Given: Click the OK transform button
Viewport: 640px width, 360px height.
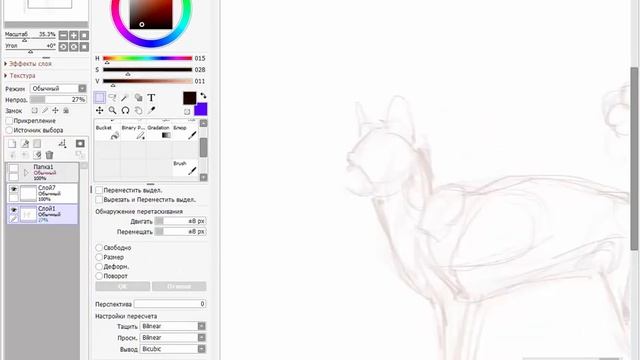Looking at the screenshot, I should coord(122,287).
